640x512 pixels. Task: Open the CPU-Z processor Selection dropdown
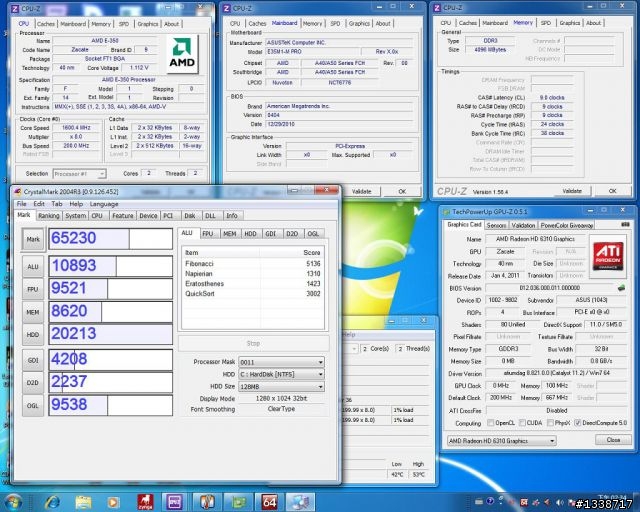80,174
